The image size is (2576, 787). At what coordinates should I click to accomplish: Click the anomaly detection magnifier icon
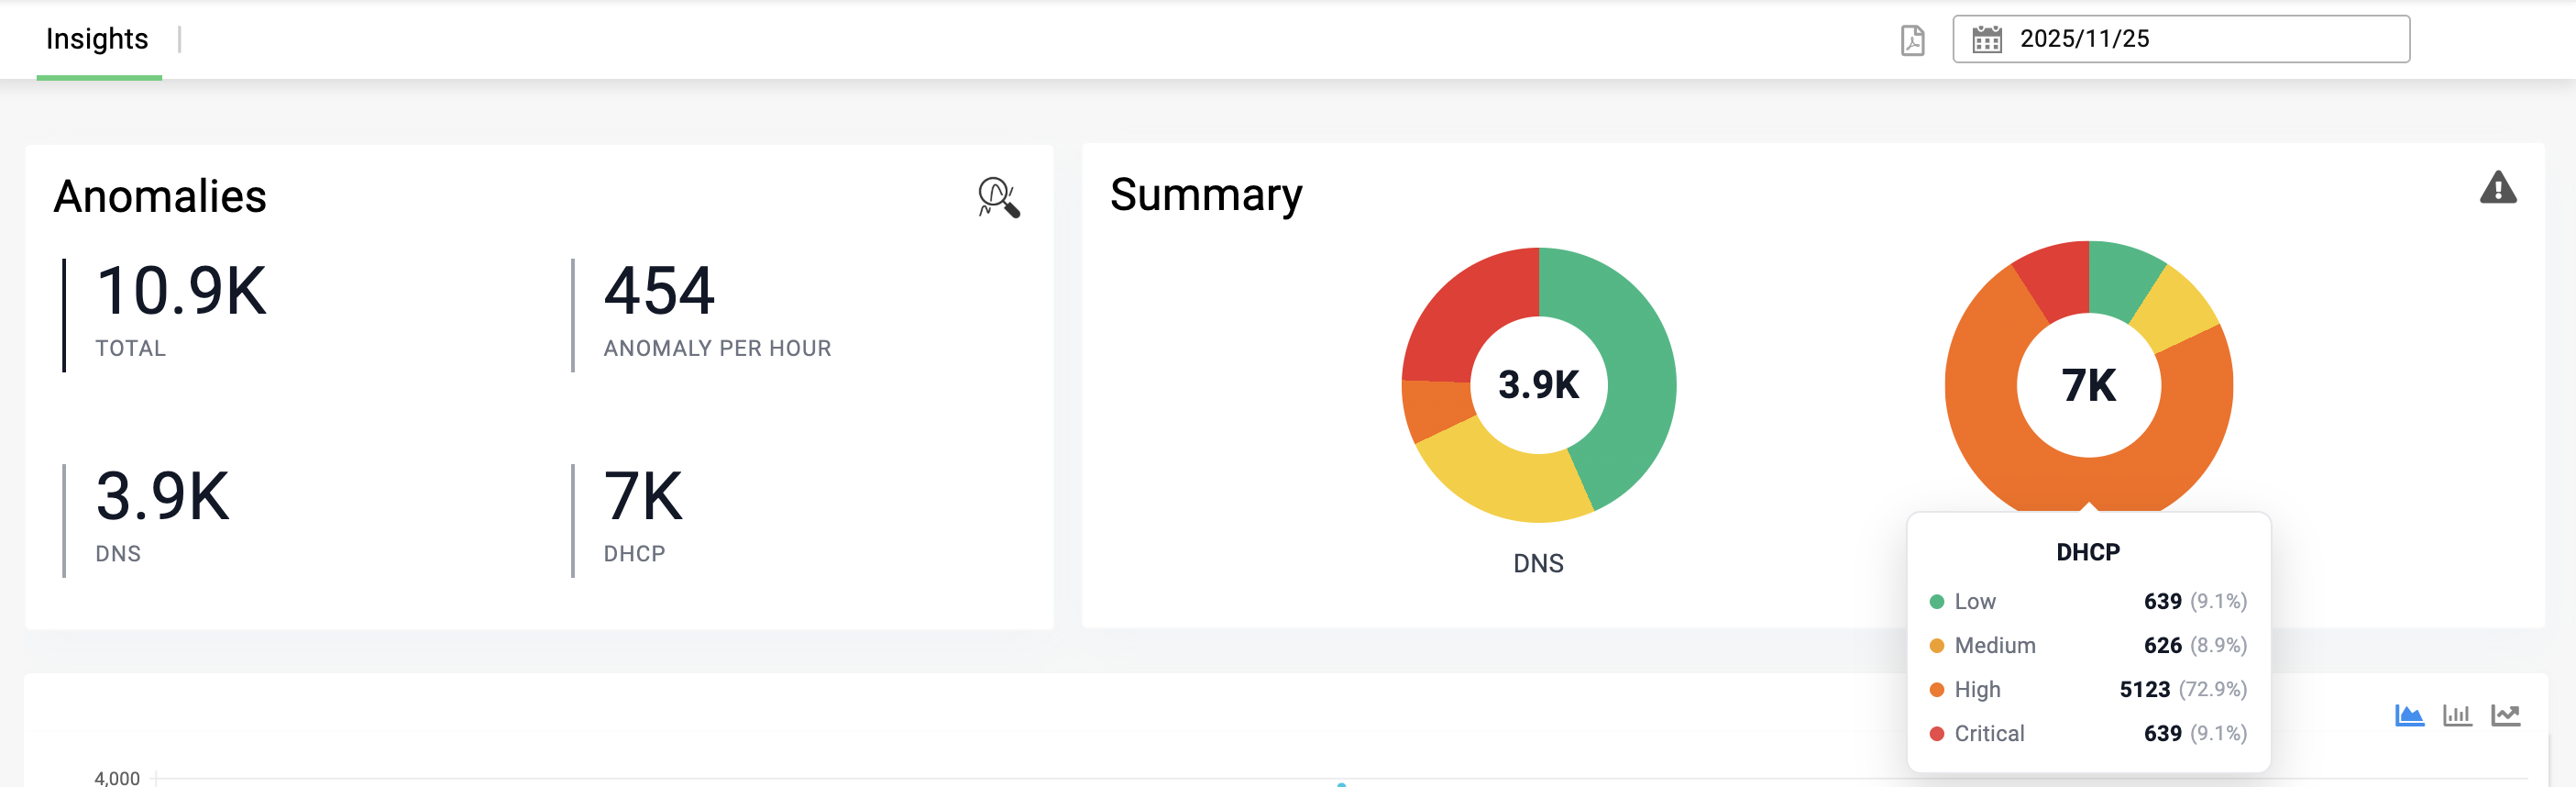point(997,200)
